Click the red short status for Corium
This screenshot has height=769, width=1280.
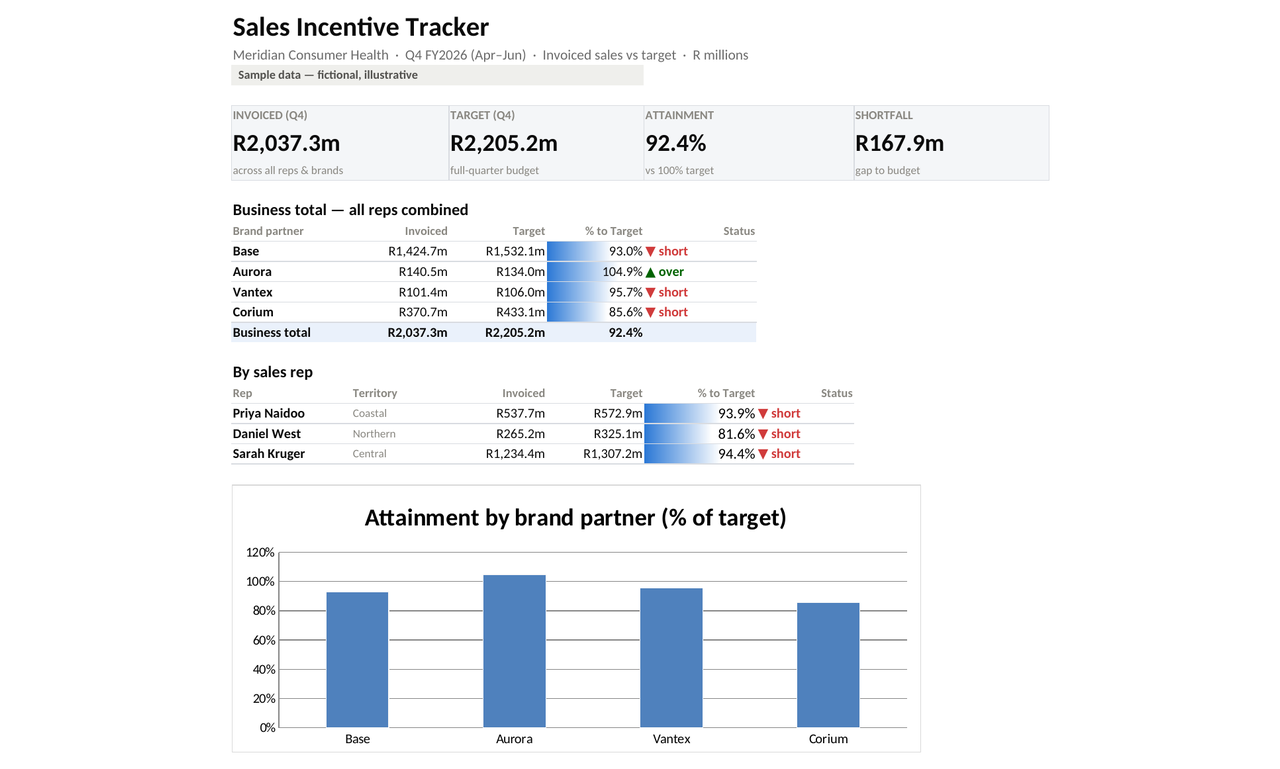(667, 312)
